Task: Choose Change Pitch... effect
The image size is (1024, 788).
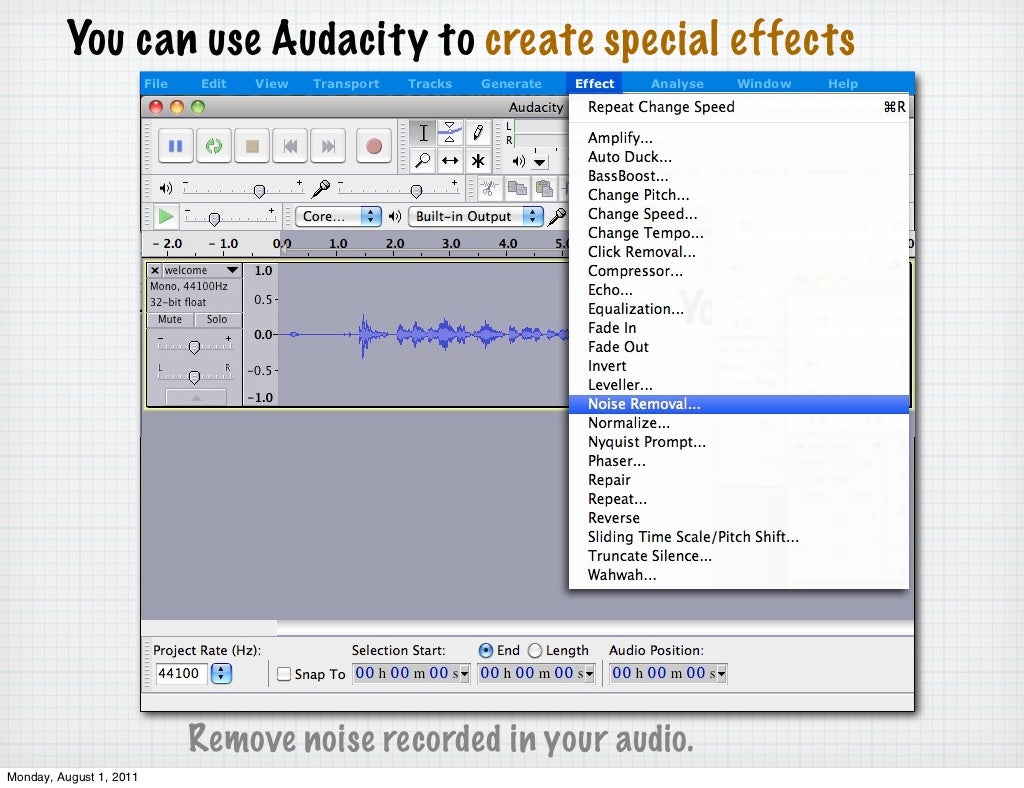Action: pyautogui.click(x=739, y=195)
